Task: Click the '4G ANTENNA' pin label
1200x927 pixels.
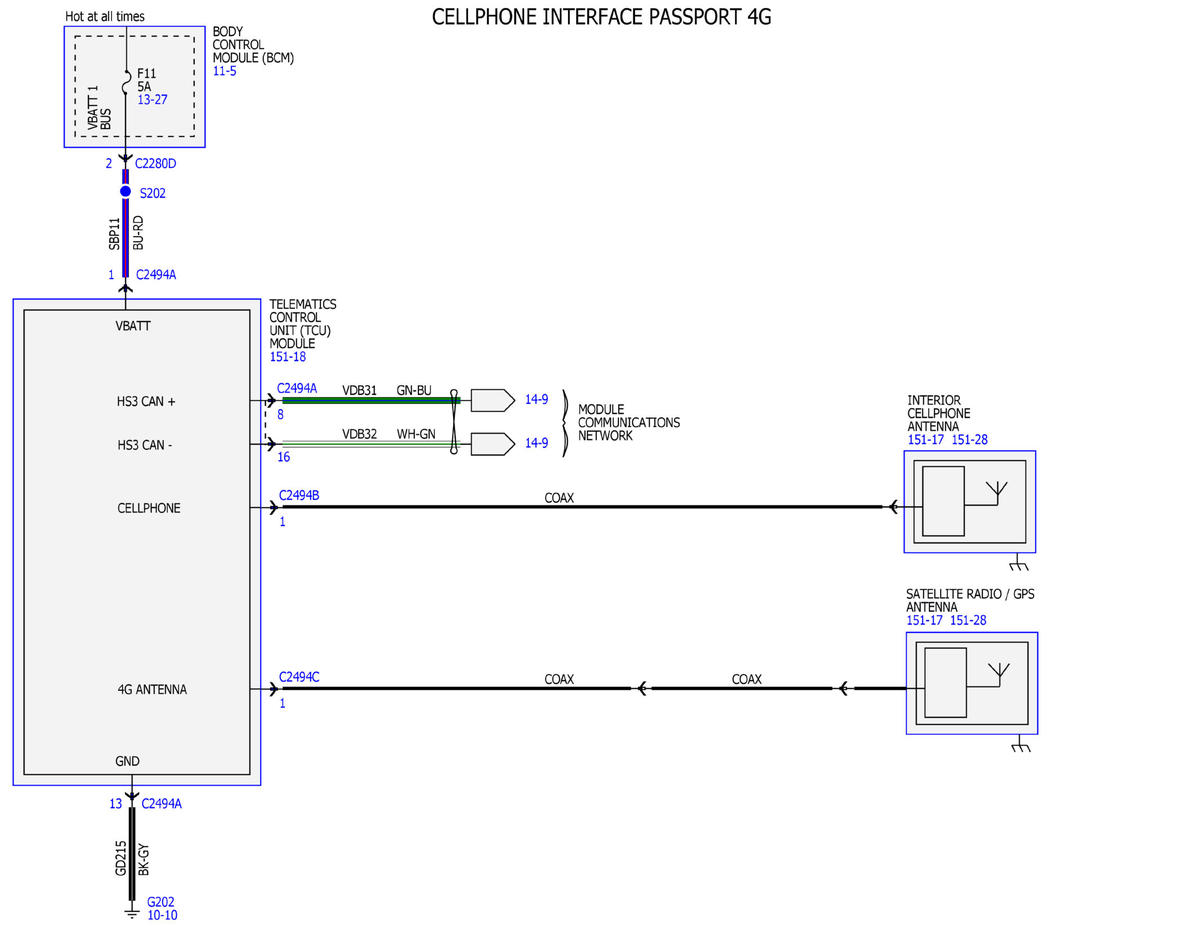Action: tap(152, 690)
